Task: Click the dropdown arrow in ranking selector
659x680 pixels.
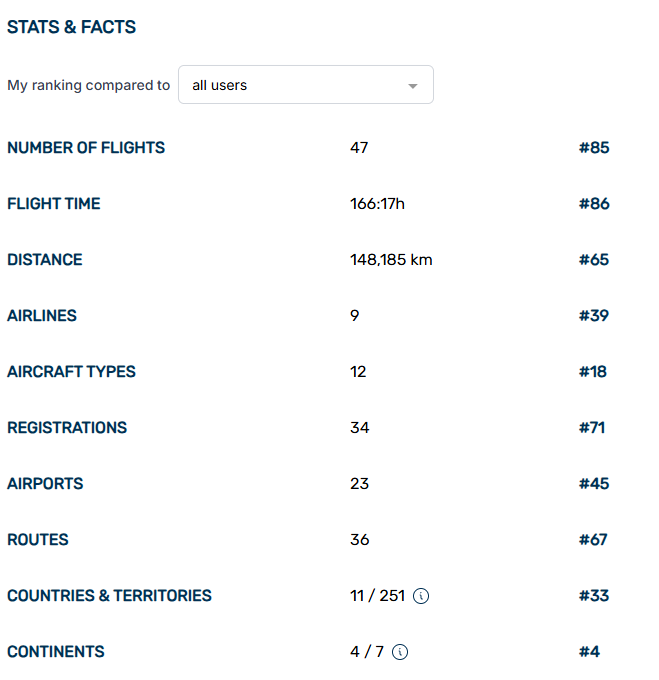Action: 413,86
